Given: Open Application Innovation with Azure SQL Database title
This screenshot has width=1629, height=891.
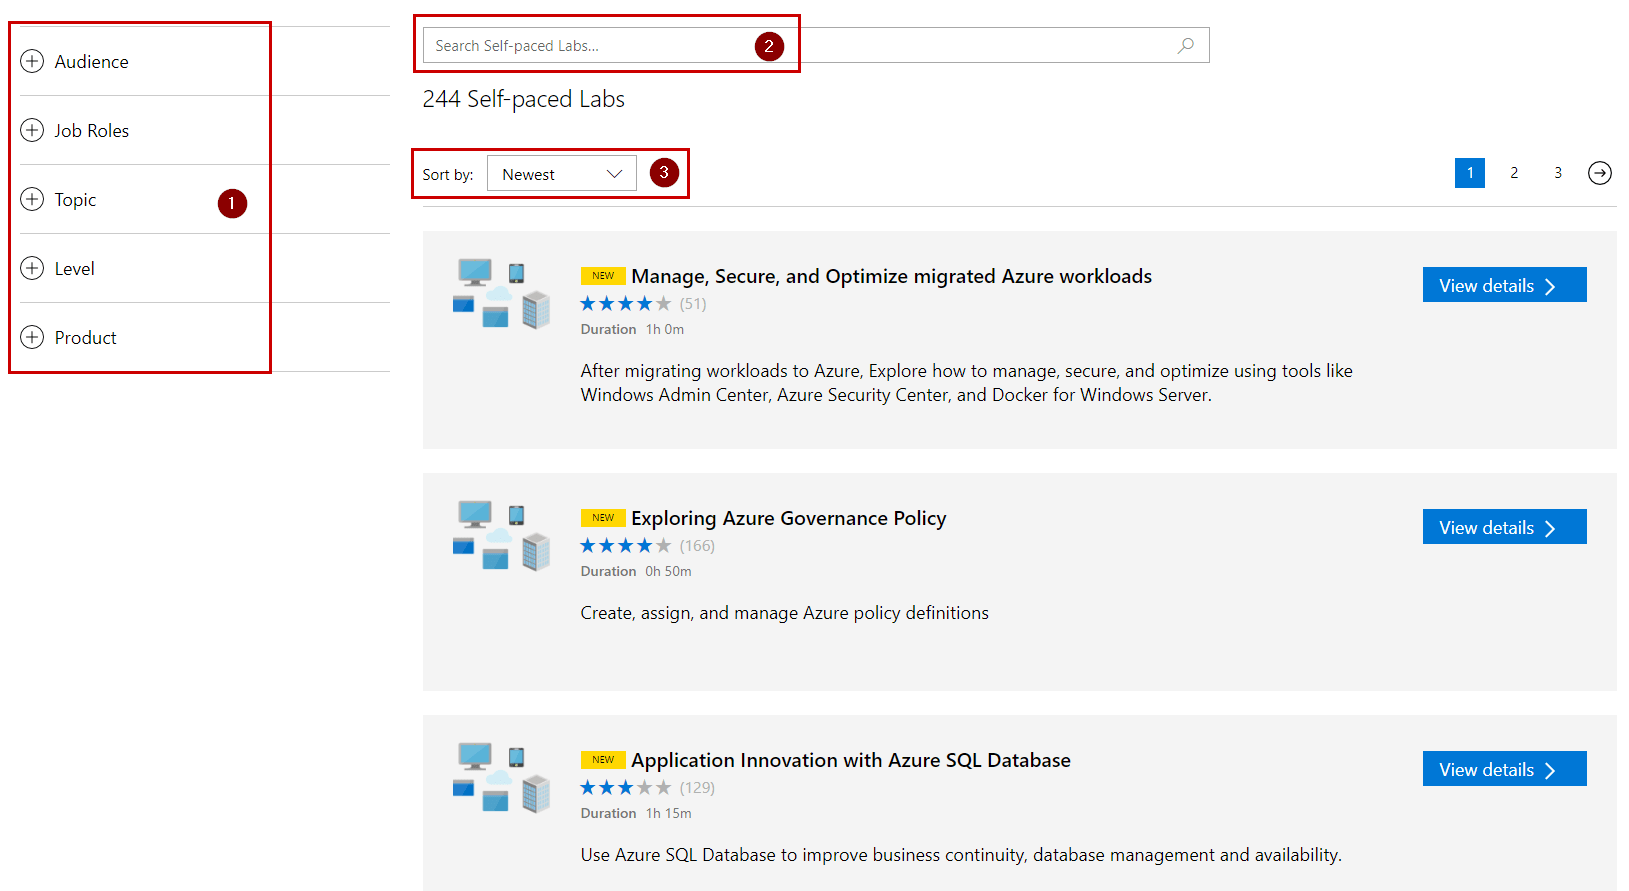Looking at the screenshot, I should 850,760.
